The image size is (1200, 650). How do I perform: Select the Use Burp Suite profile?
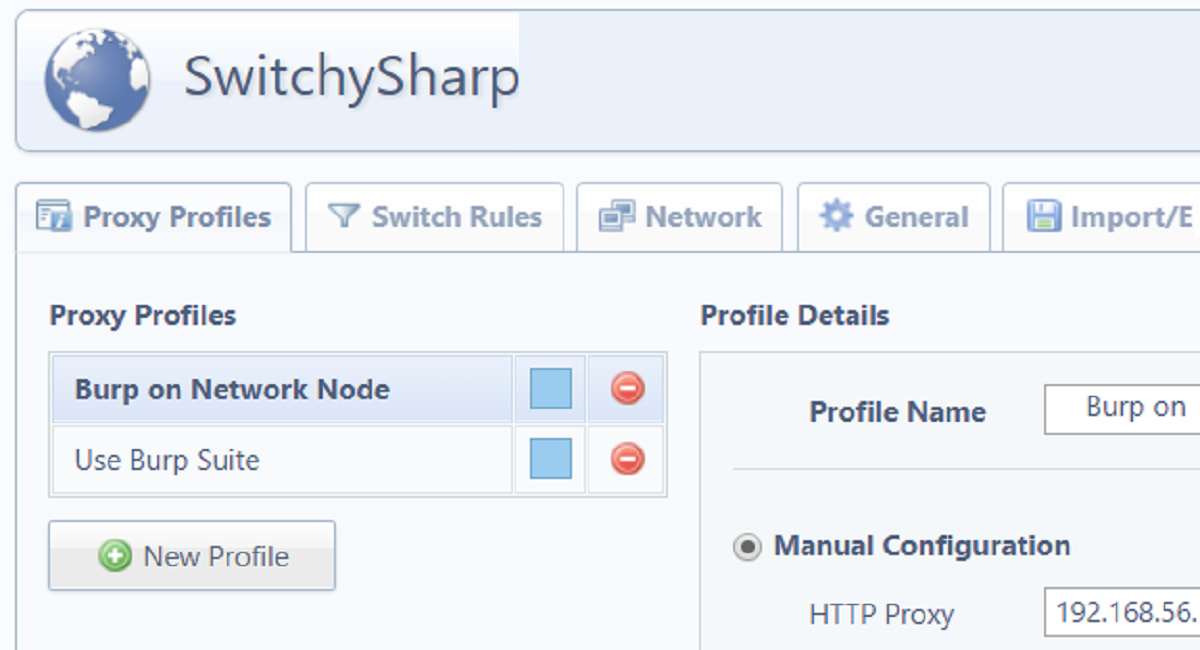(282, 460)
